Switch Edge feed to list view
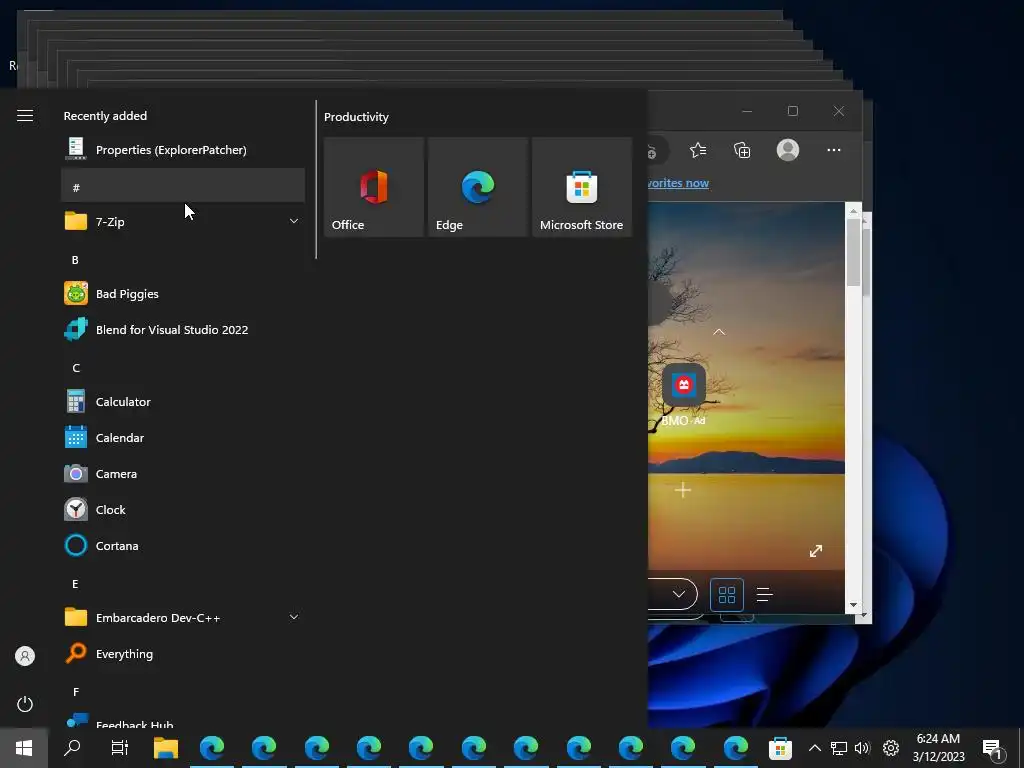Screen dimensions: 1024x768 (765, 594)
